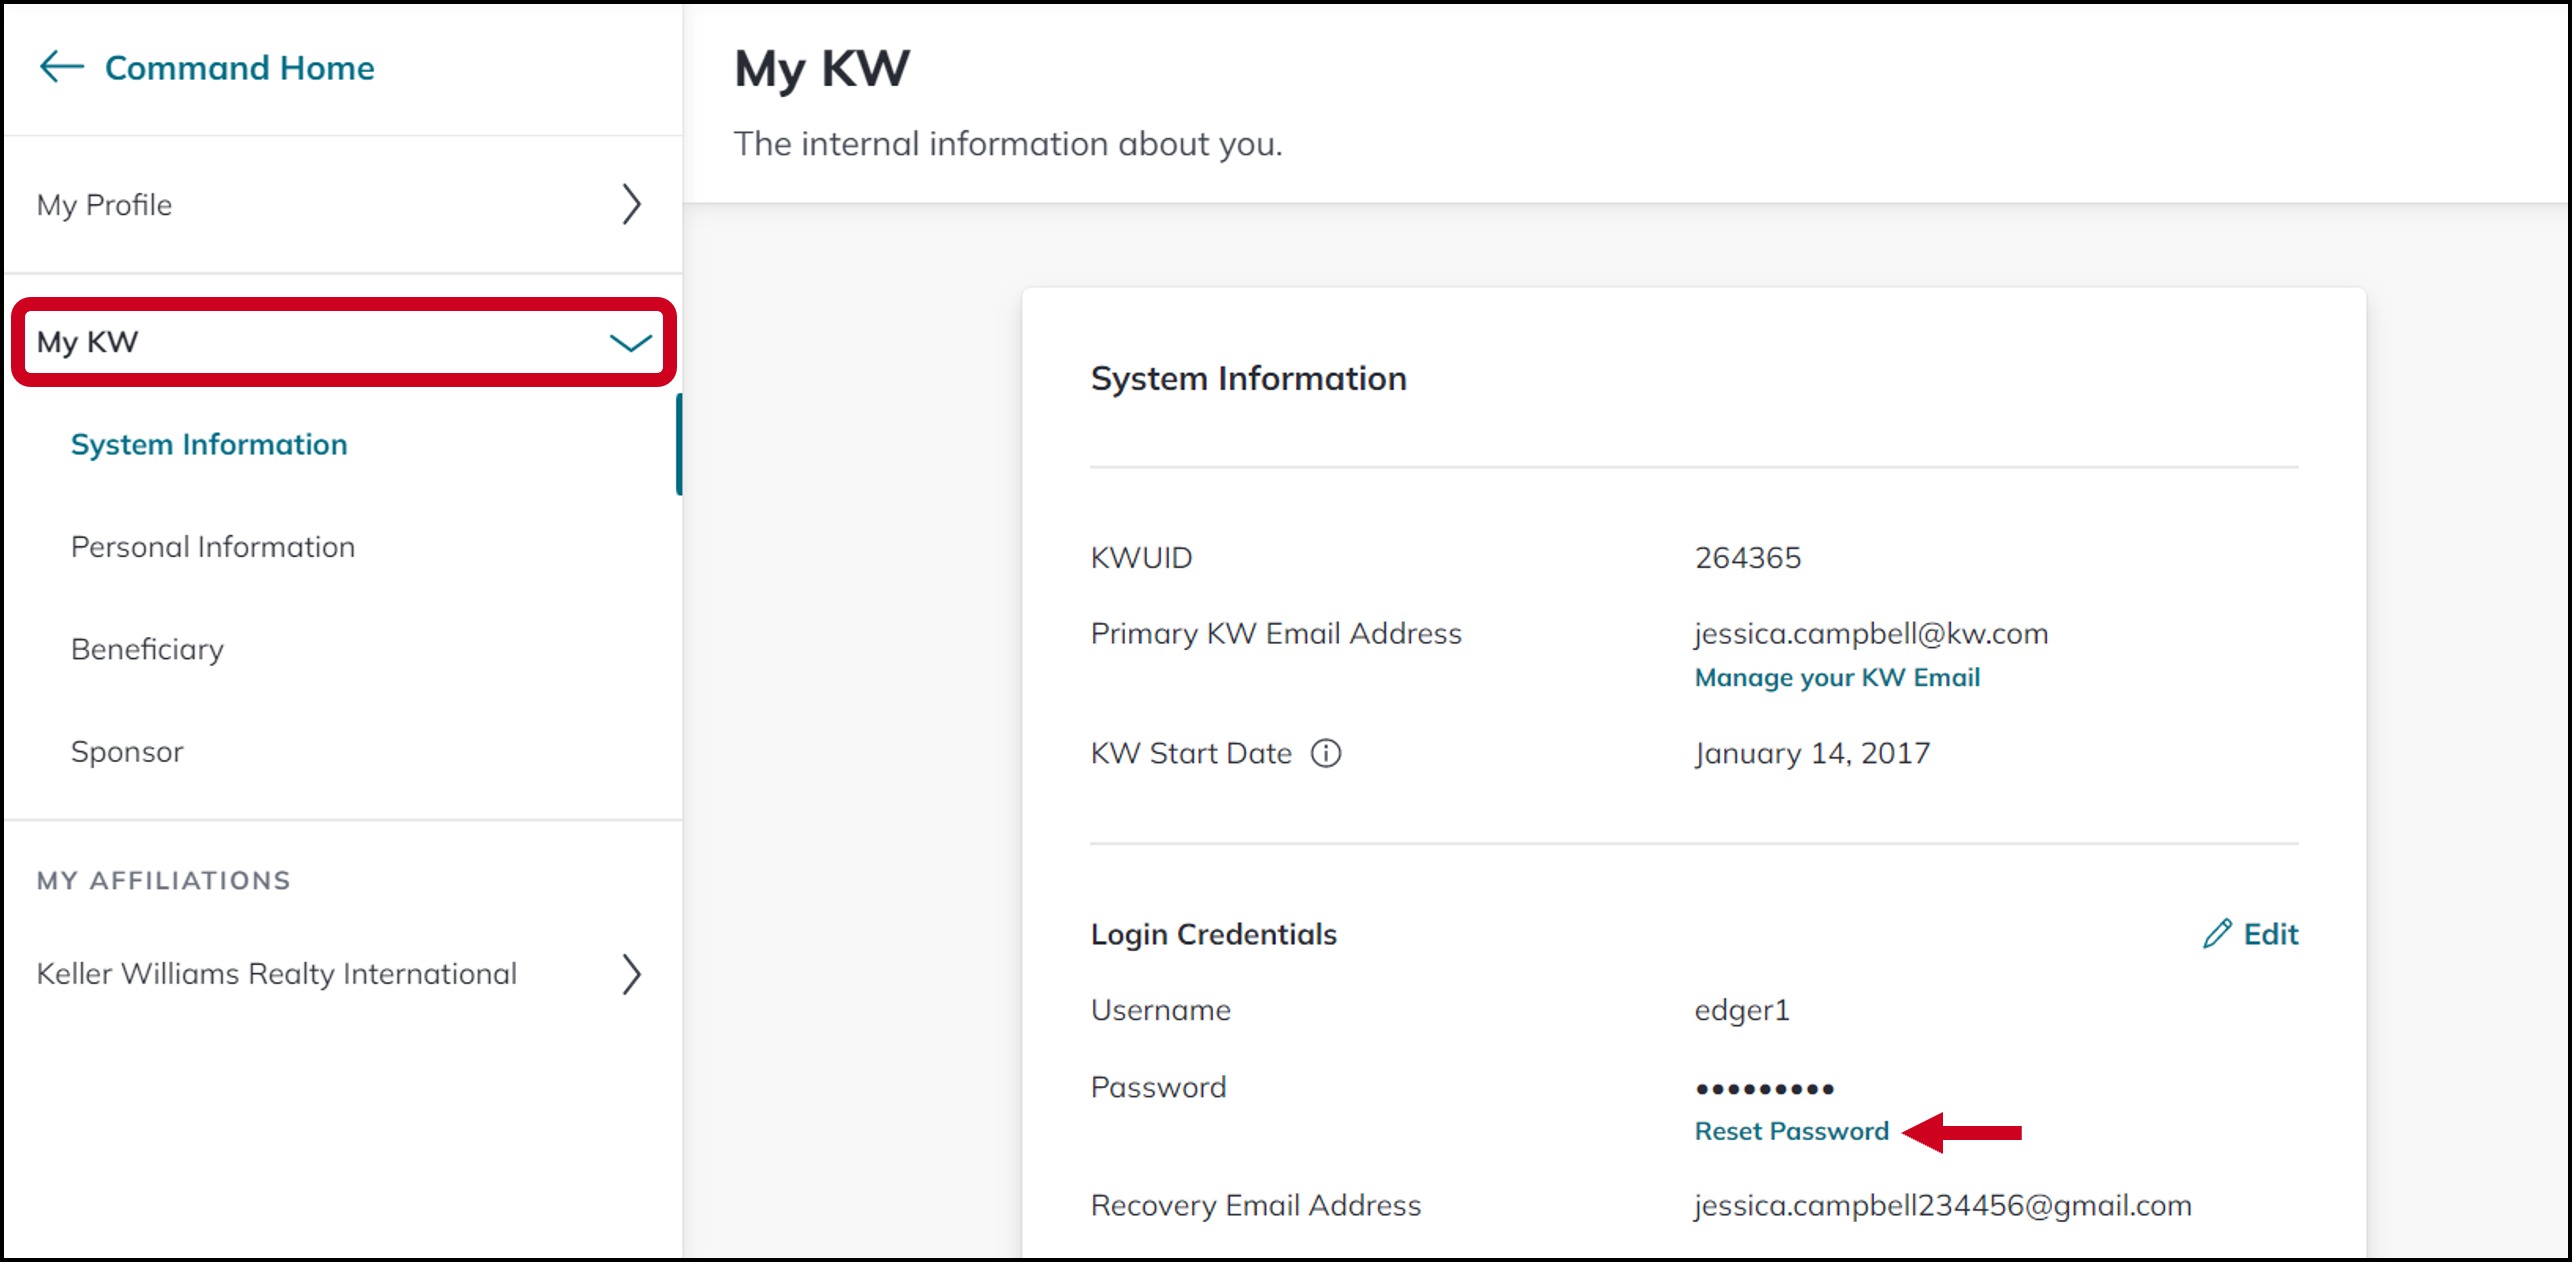Open the System Information menu item
The image size is (2572, 1262).
(209, 444)
